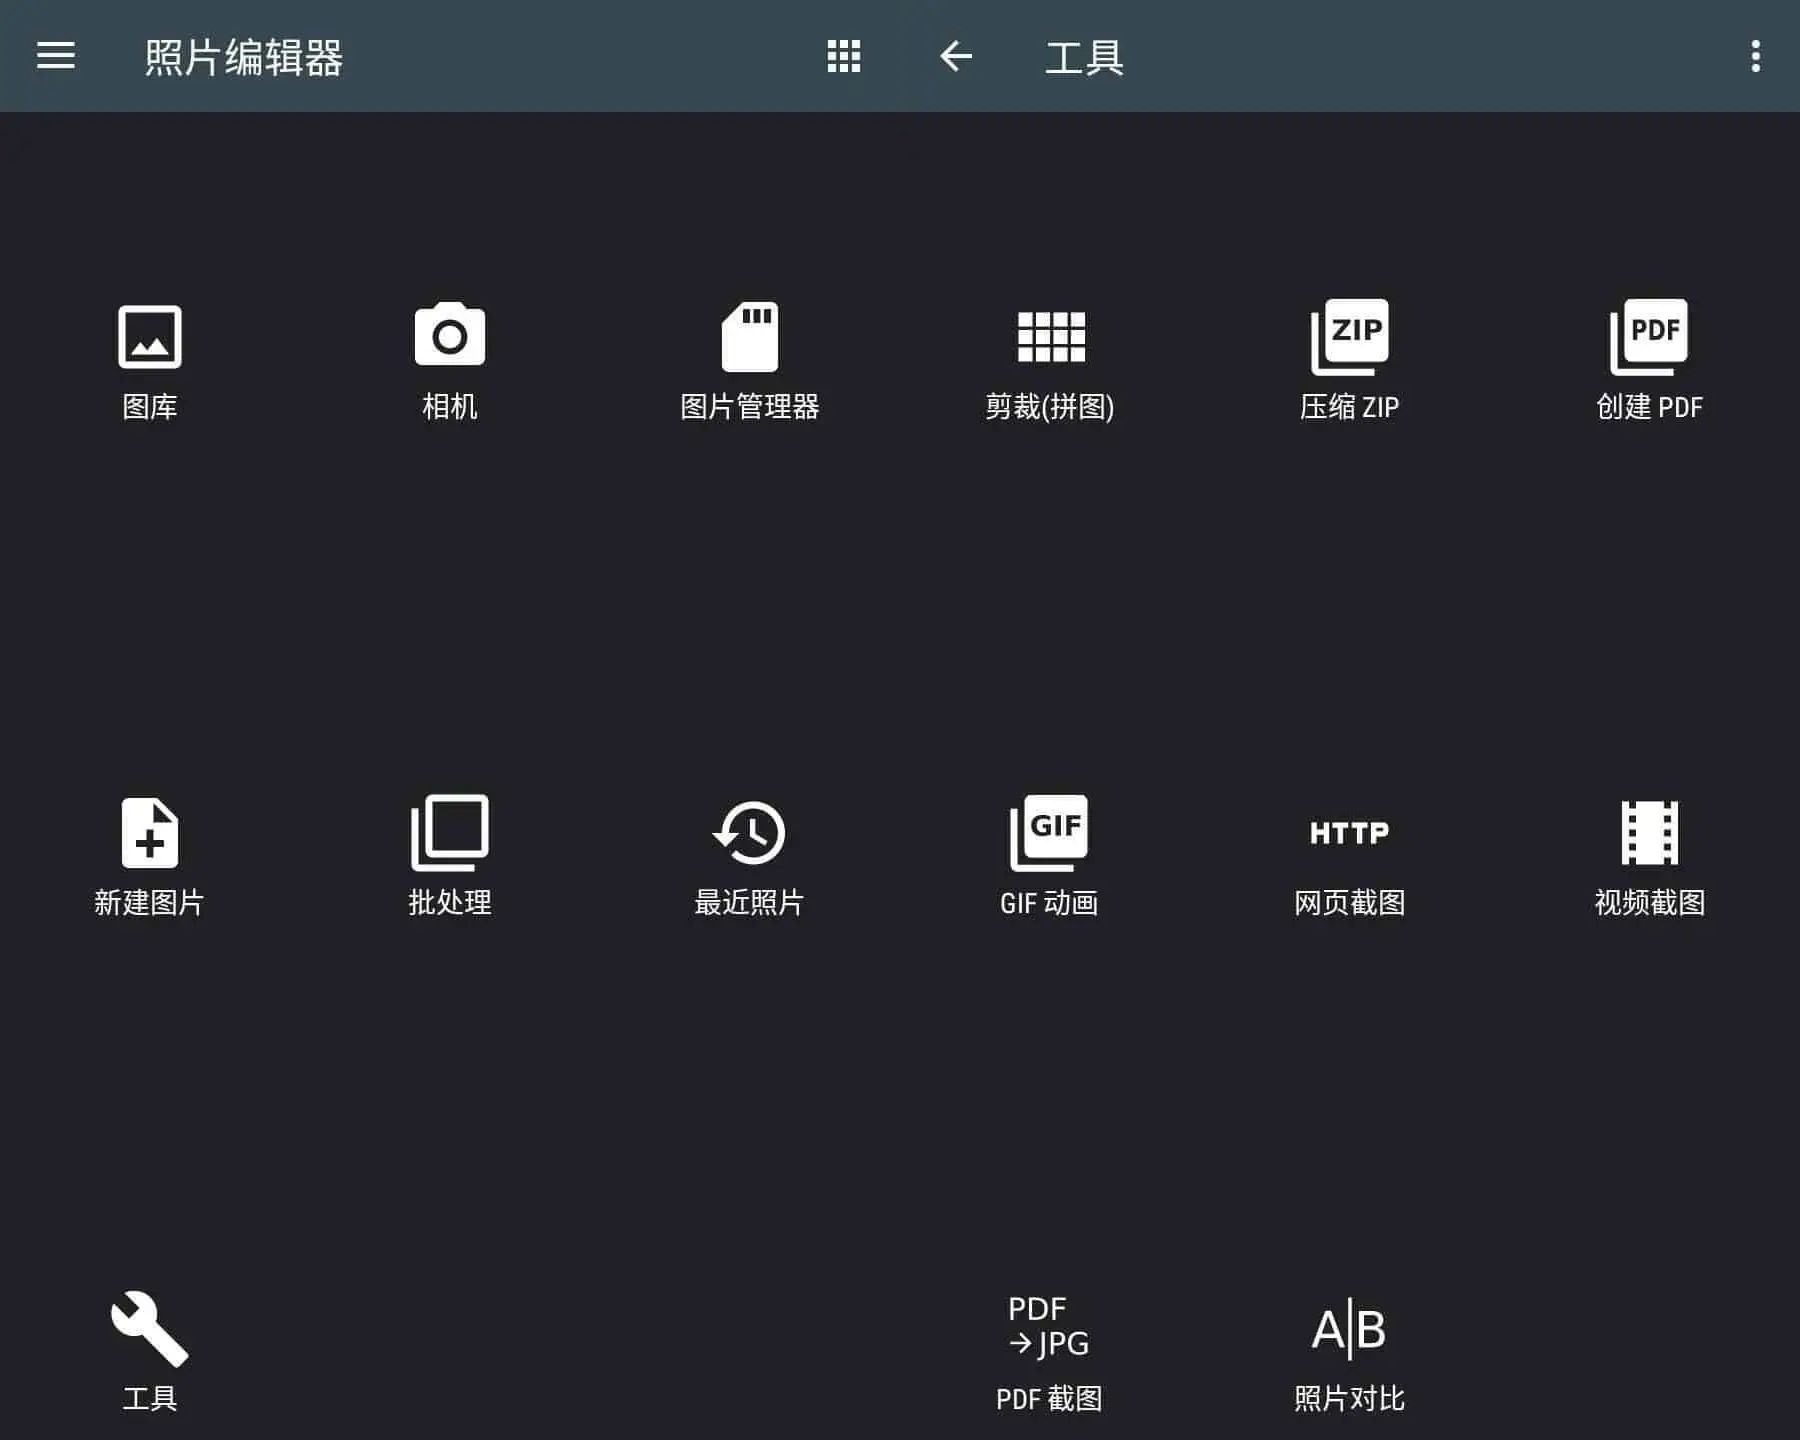
Task: Open the hamburger navigation menu
Action: click(56, 56)
